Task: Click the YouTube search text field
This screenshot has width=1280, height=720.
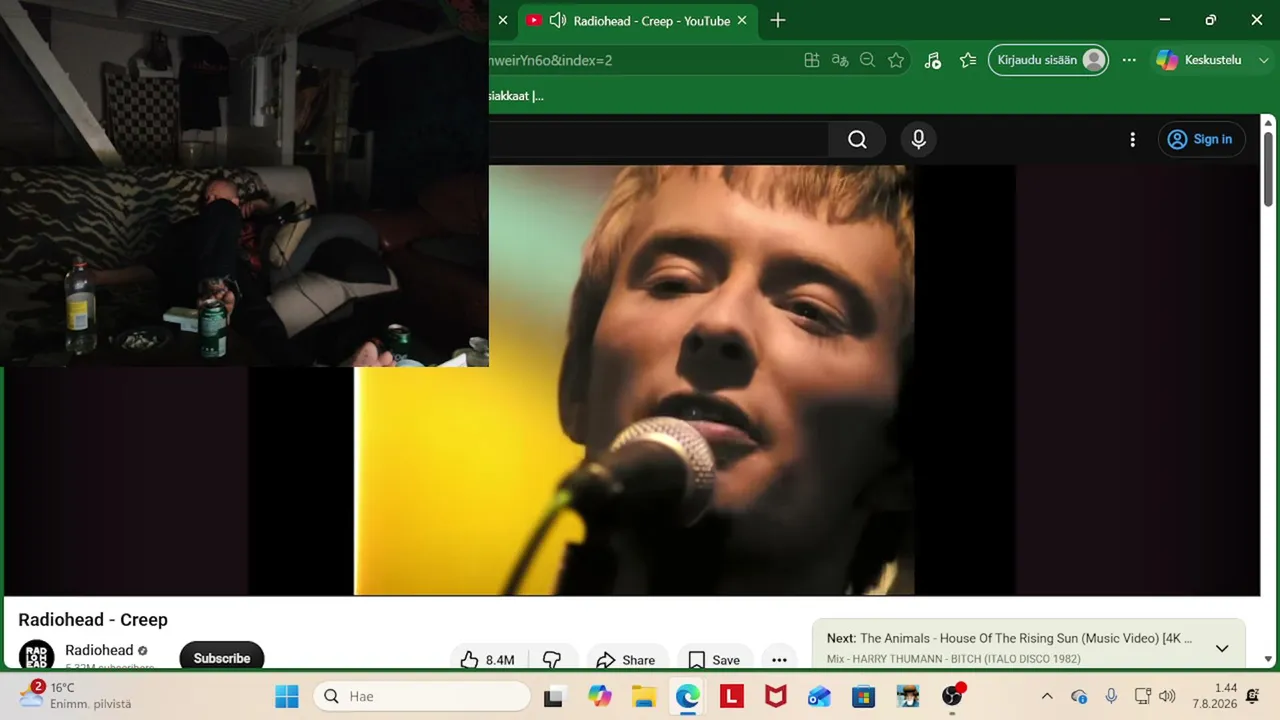Action: click(x=658, y=140)
